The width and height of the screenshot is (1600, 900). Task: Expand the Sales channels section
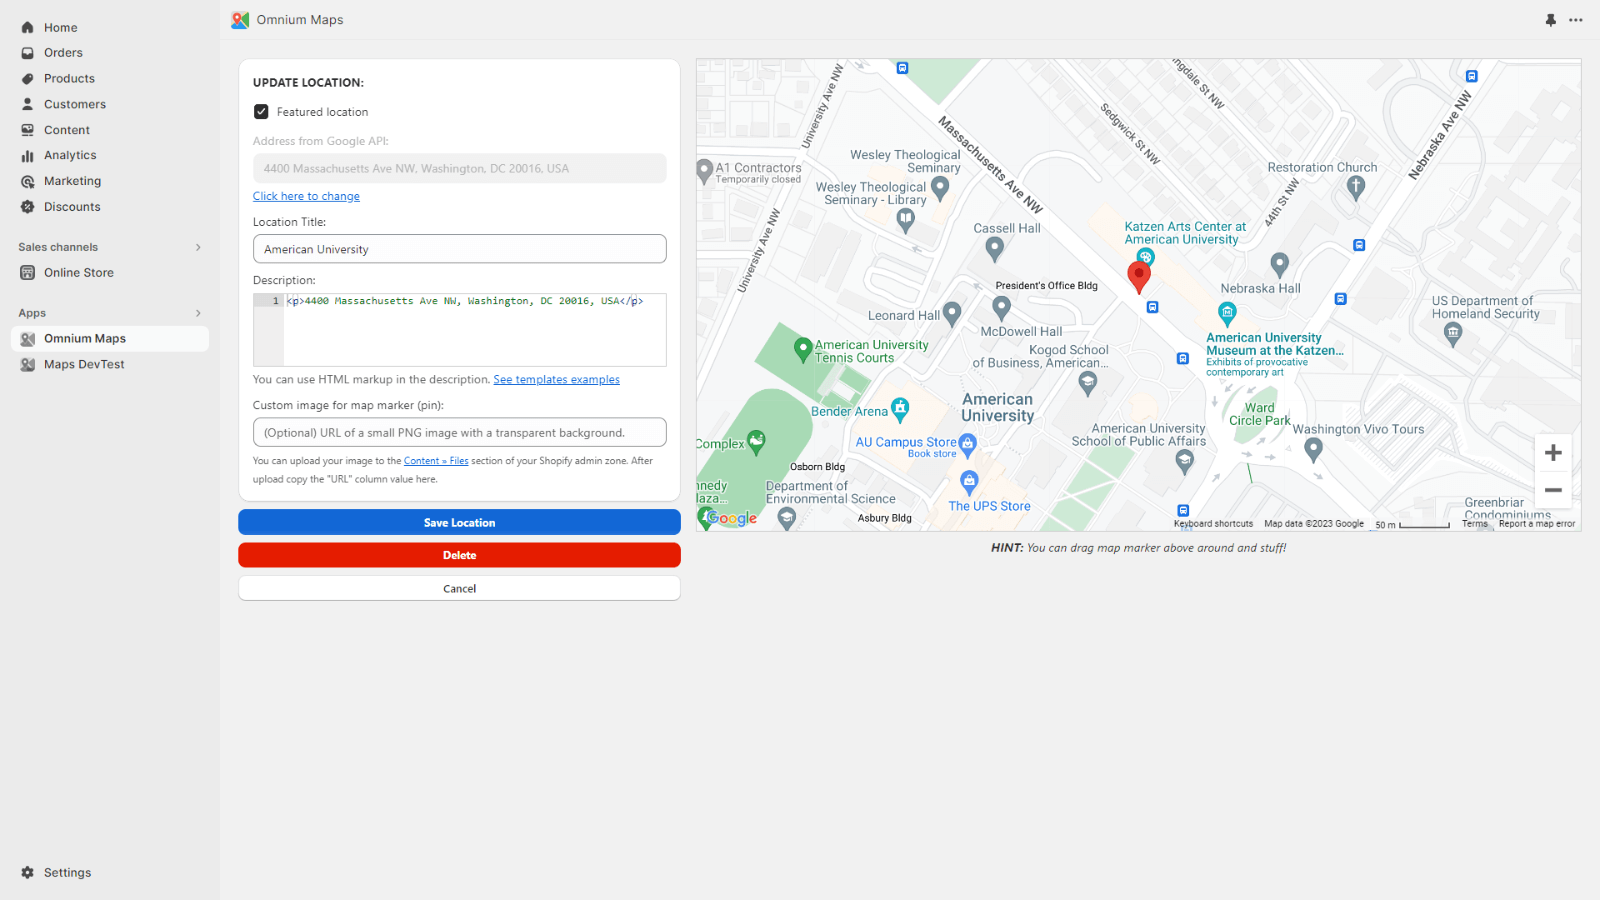[196, 247]
